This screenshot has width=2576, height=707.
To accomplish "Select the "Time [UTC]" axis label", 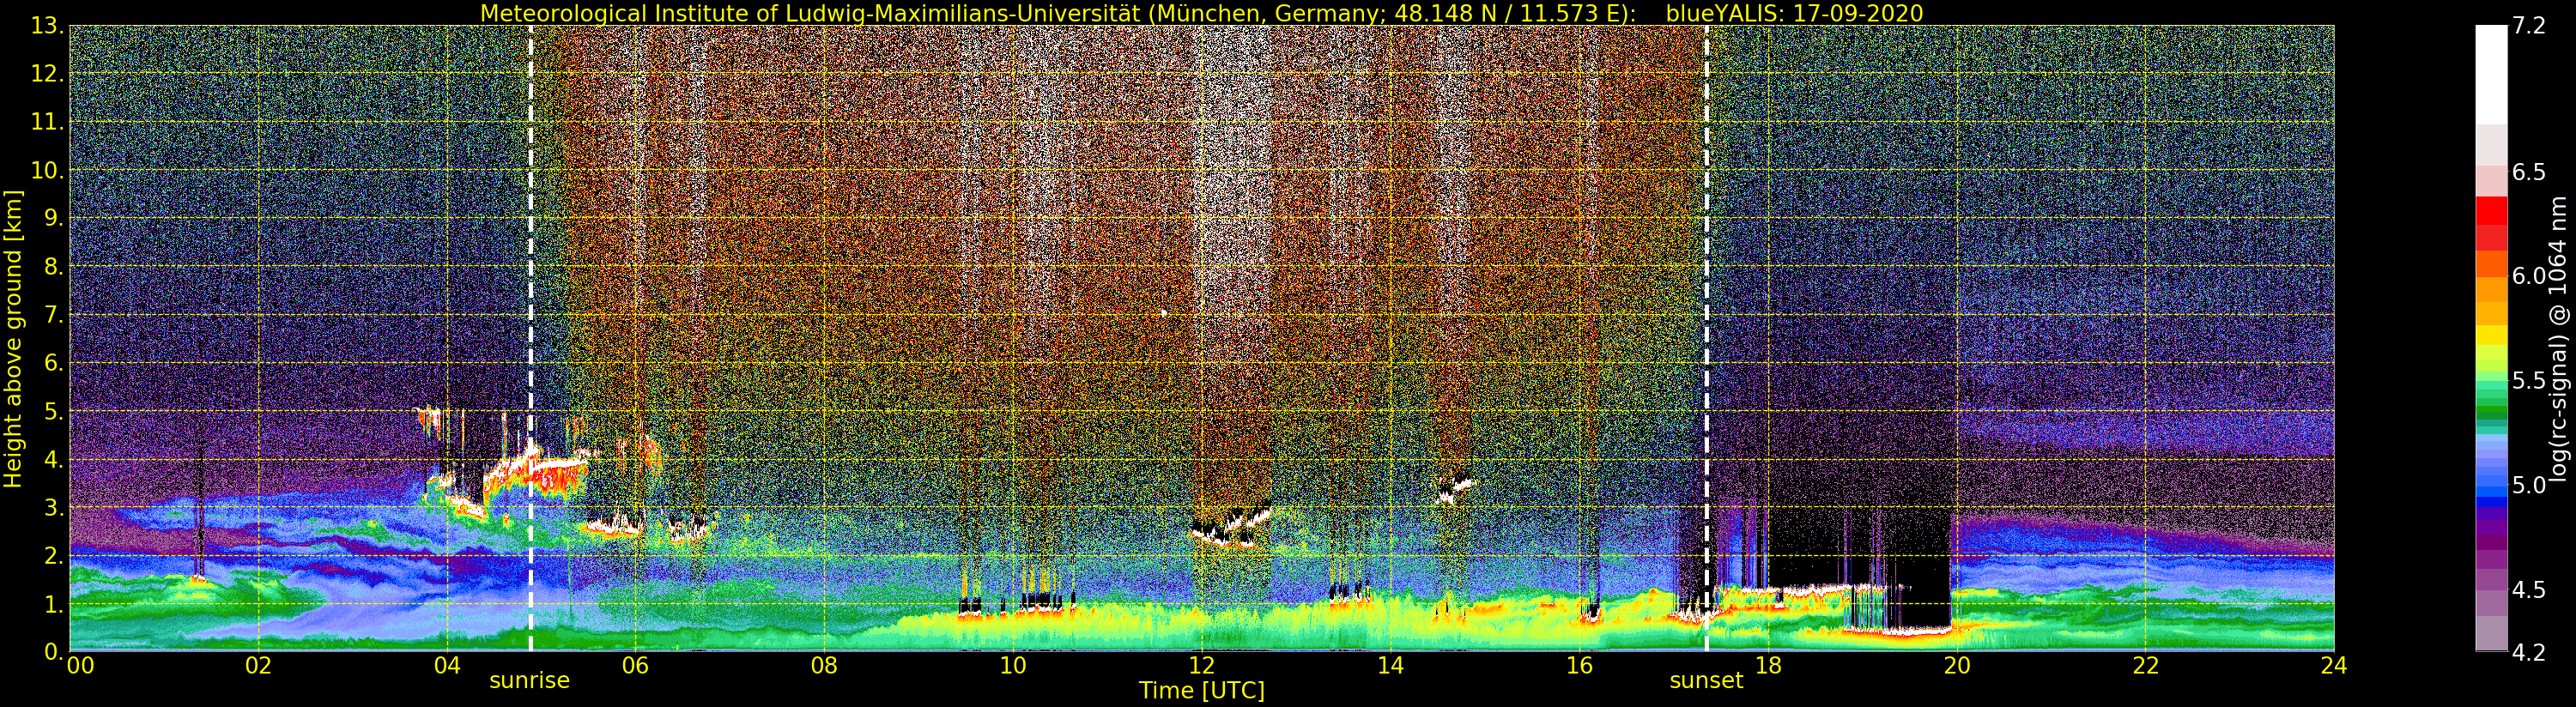I will pos(1202,691).
